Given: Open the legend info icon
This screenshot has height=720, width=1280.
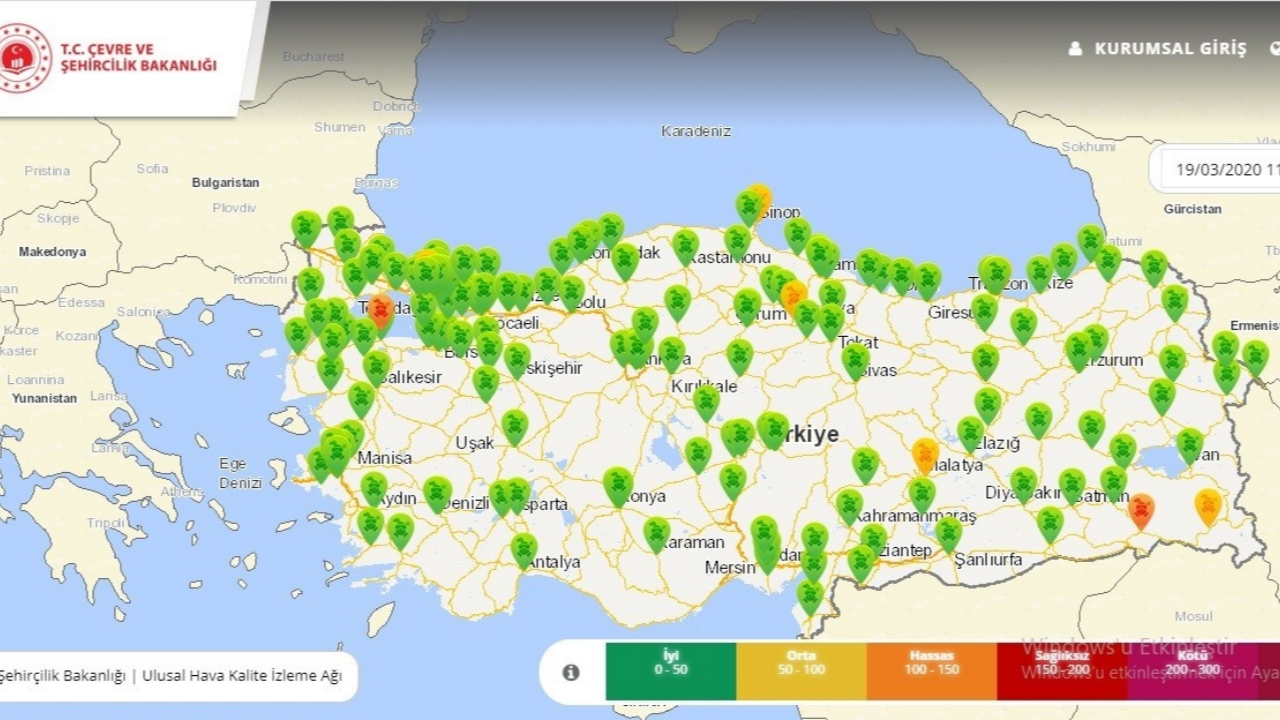Looking at the screenshot, I should 571,672.
